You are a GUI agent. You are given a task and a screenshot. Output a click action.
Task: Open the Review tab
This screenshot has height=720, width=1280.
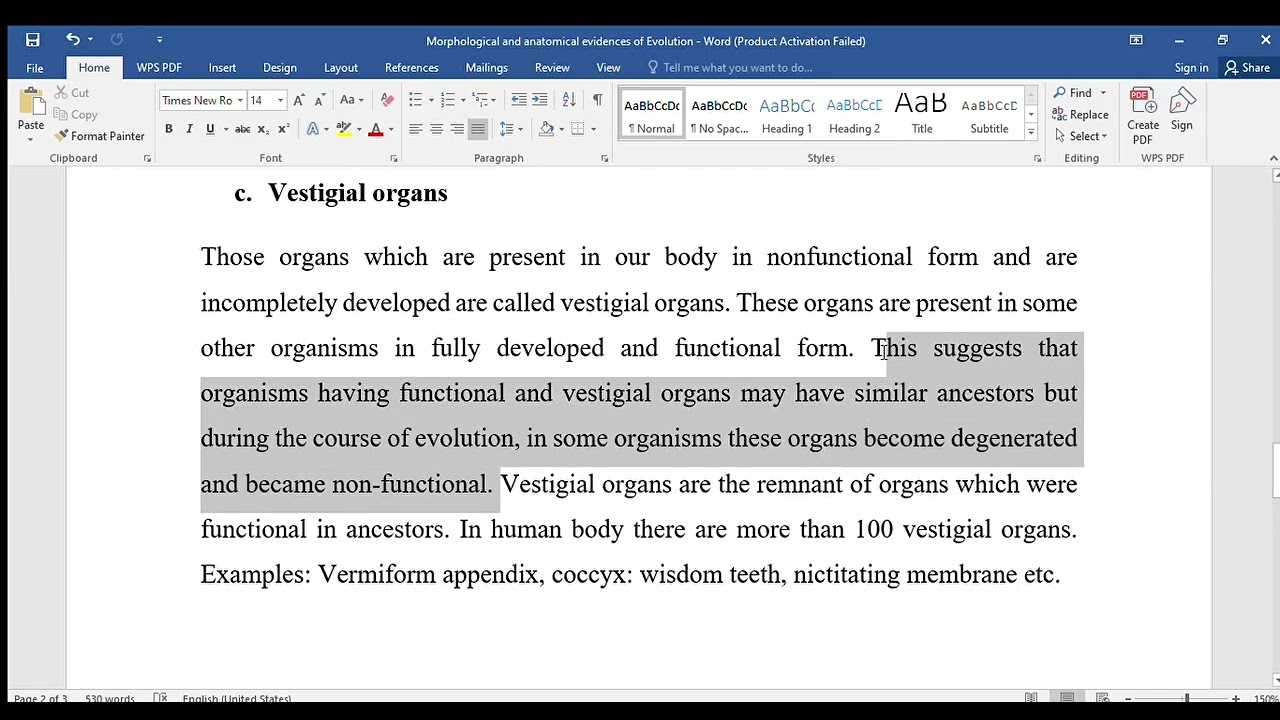click(x=552, y=68)
